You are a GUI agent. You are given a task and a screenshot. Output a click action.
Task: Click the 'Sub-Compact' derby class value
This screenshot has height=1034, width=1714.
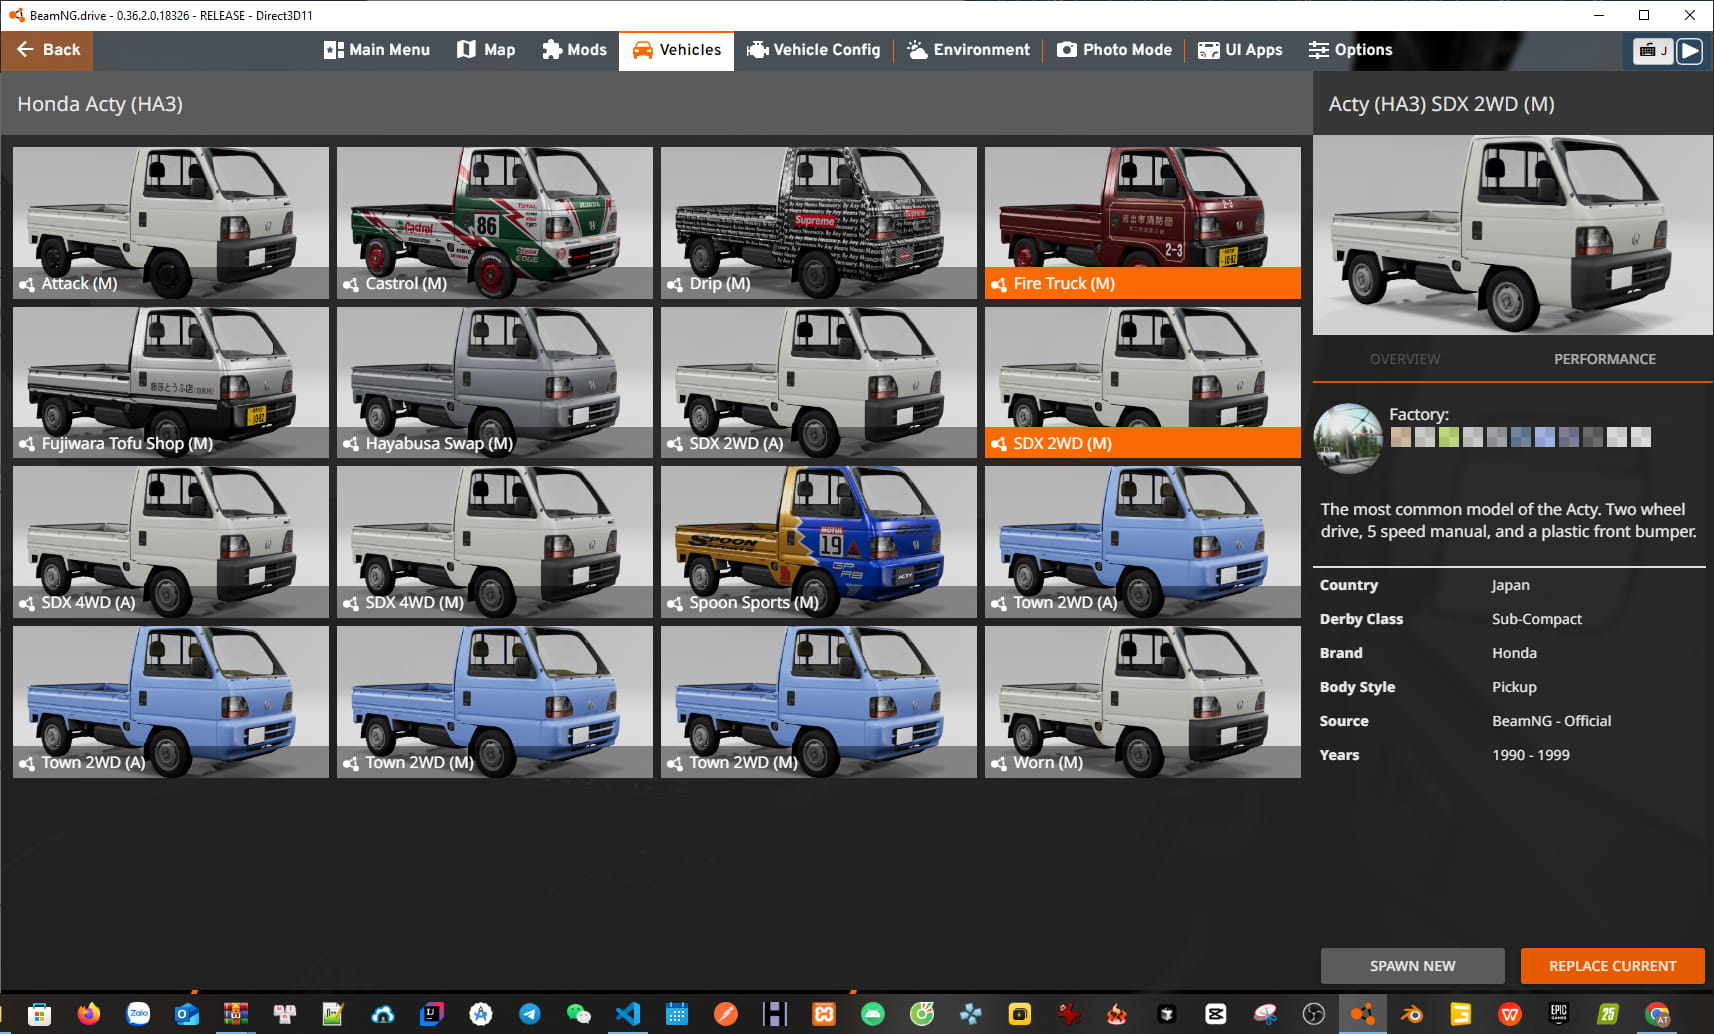pyautogui.click(x=1537, y=619)
